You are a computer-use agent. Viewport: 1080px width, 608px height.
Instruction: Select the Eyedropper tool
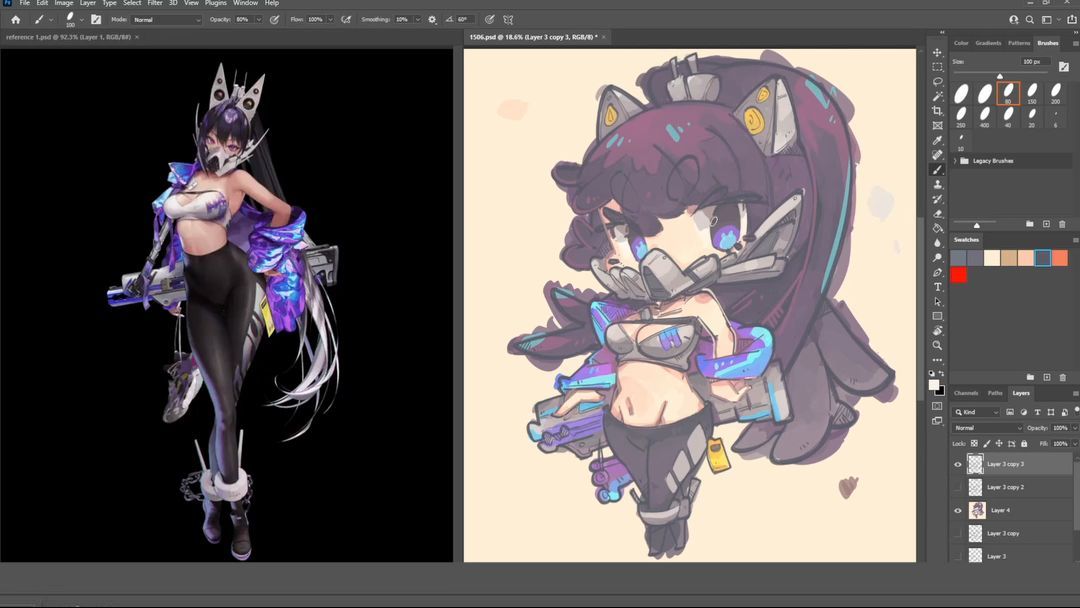click(x=937, y=140)
